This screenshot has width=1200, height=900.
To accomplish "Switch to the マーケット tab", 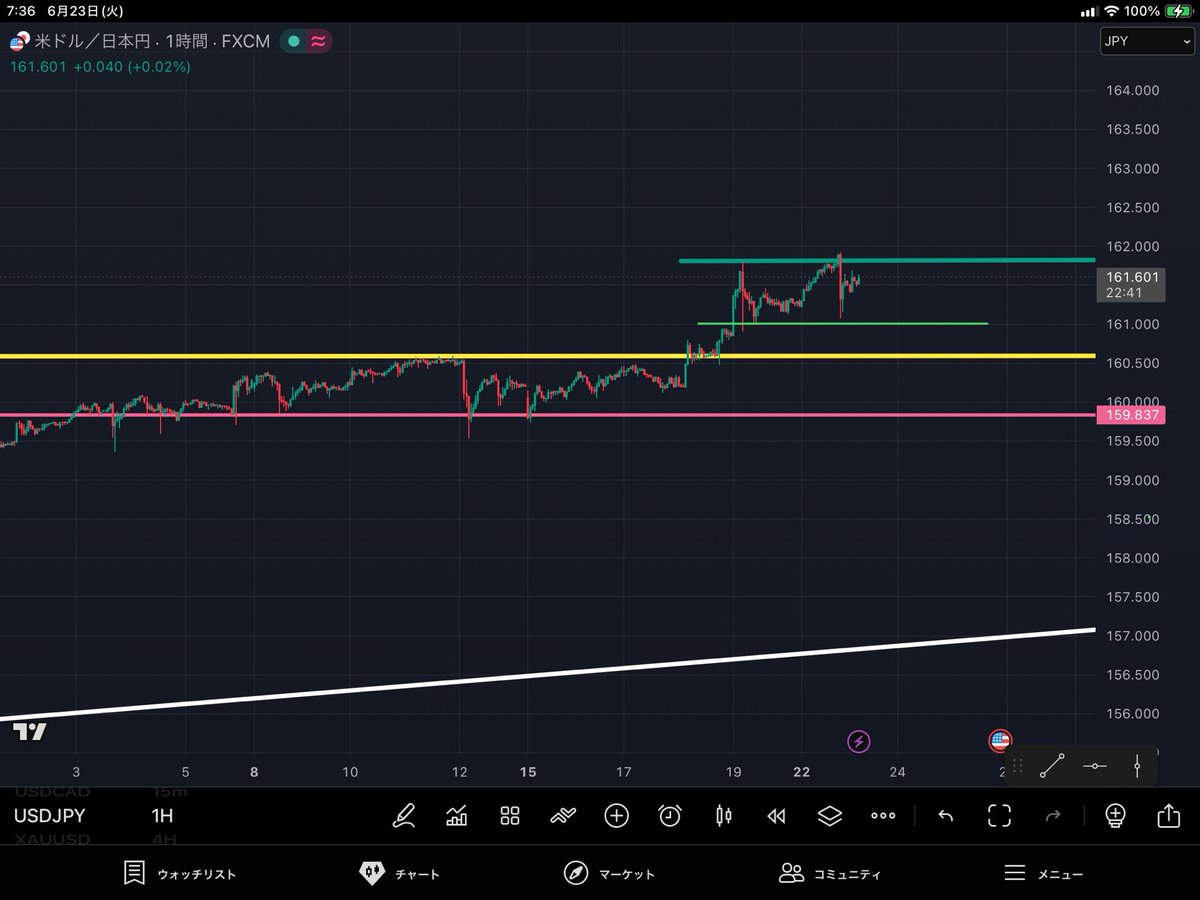I will (x=609, y=873).
